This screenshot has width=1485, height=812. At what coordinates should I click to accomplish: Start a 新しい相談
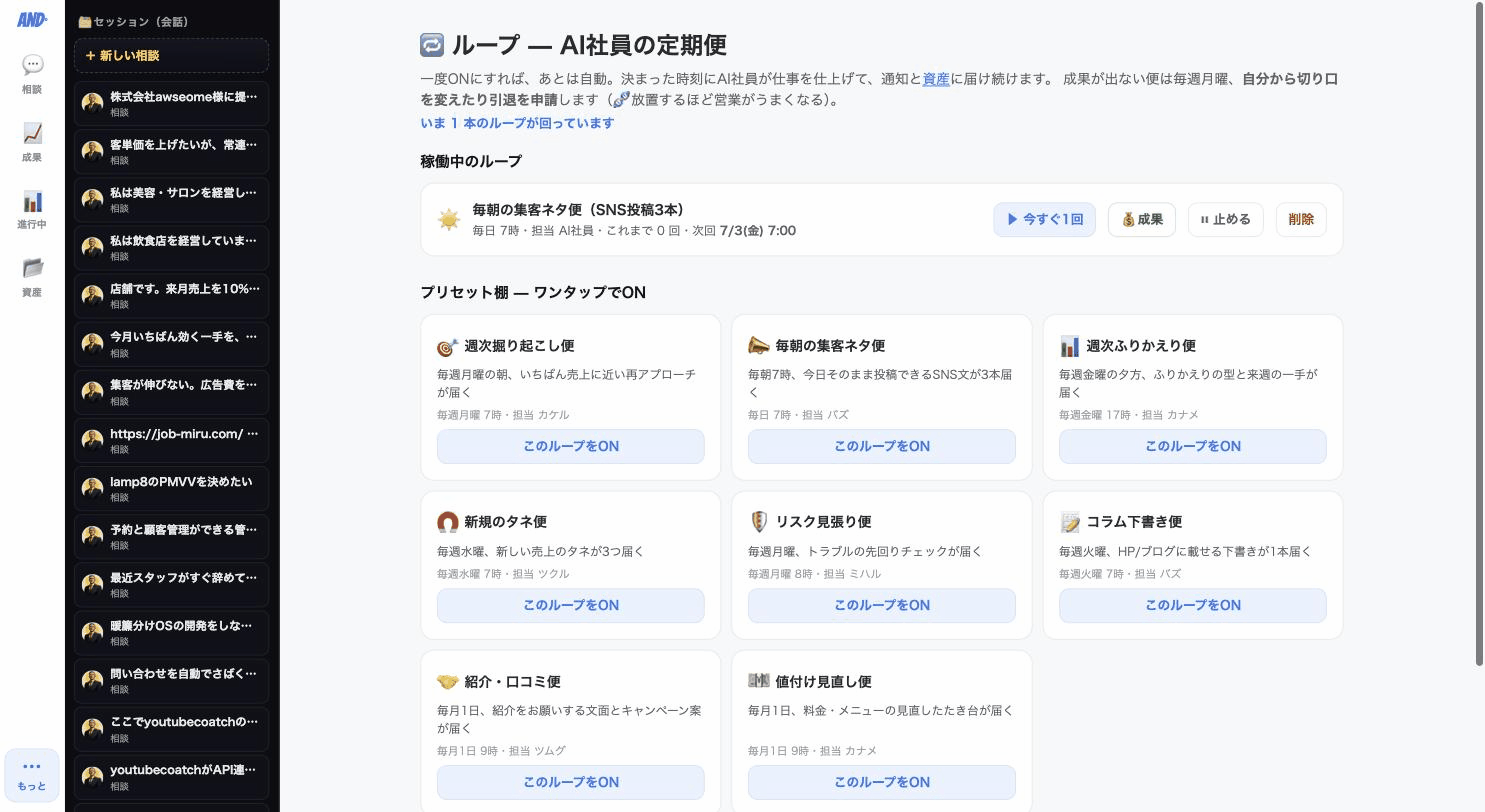[171, 55]
